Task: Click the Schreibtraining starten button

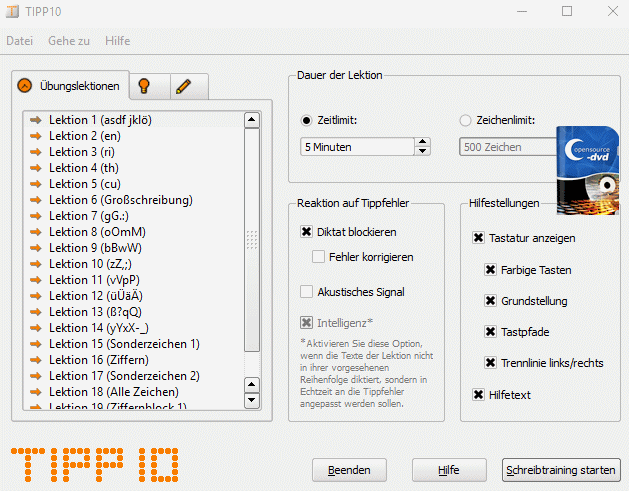Action: click(561, 470)
